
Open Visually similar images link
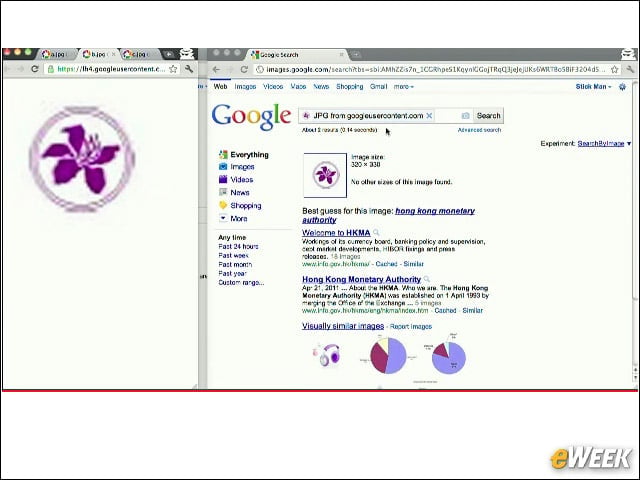[343, 326]
